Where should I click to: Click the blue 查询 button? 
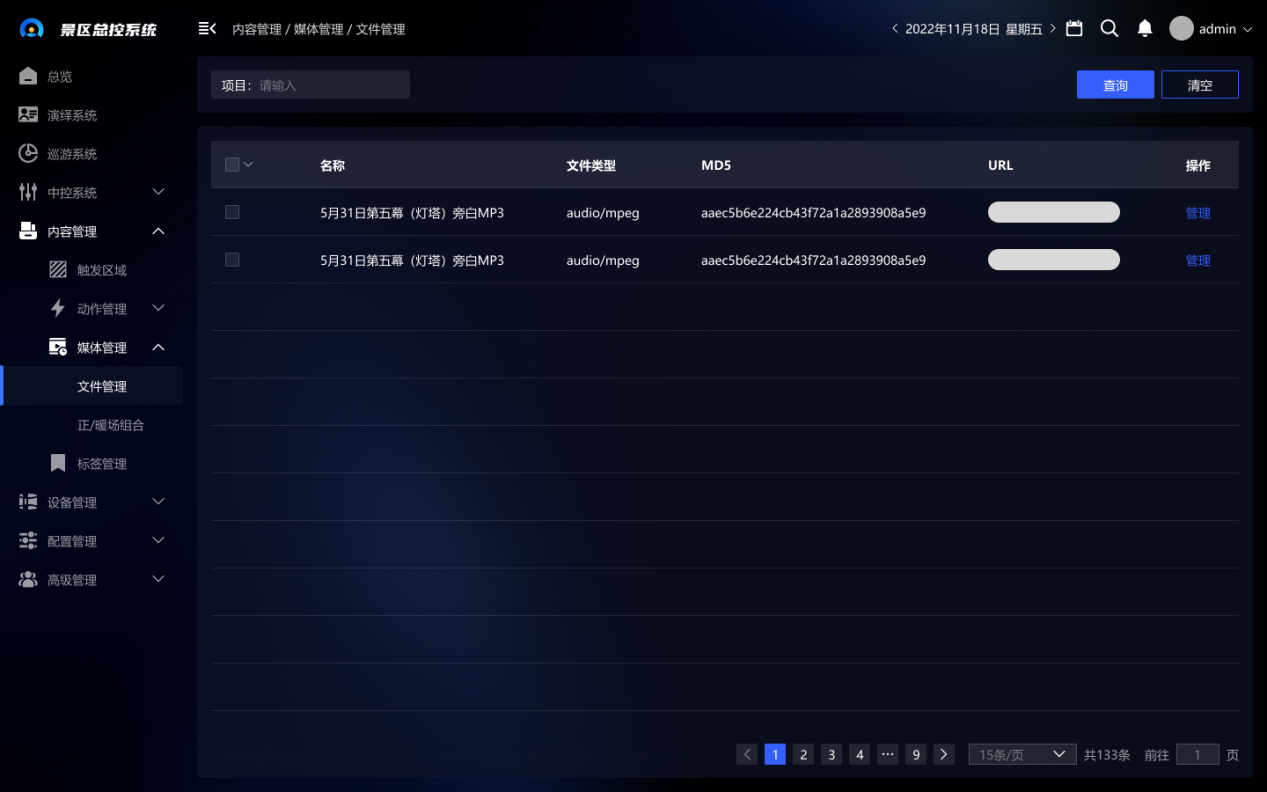pos(1115,85)
